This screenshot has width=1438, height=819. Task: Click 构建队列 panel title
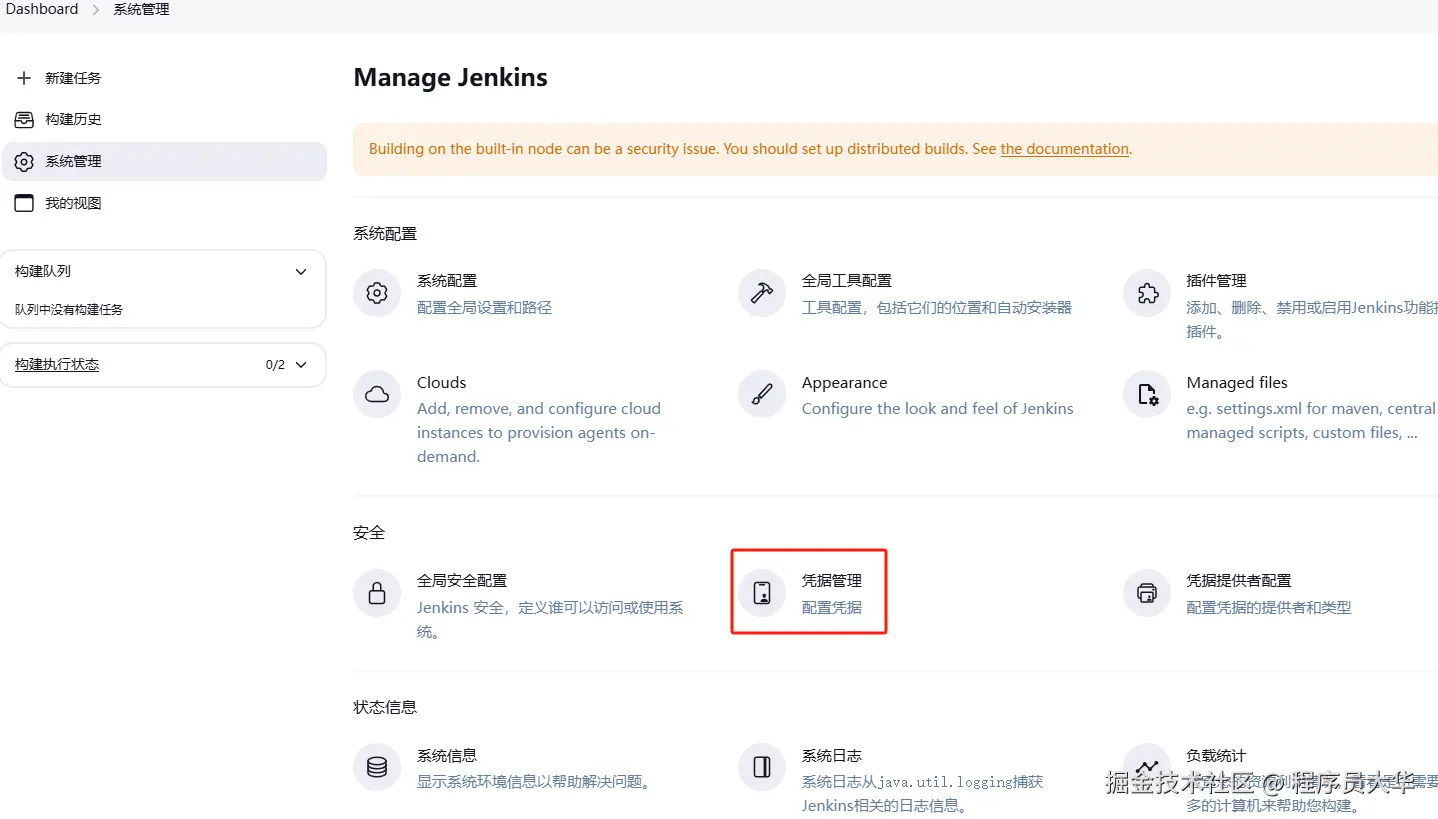click(43, 272)
